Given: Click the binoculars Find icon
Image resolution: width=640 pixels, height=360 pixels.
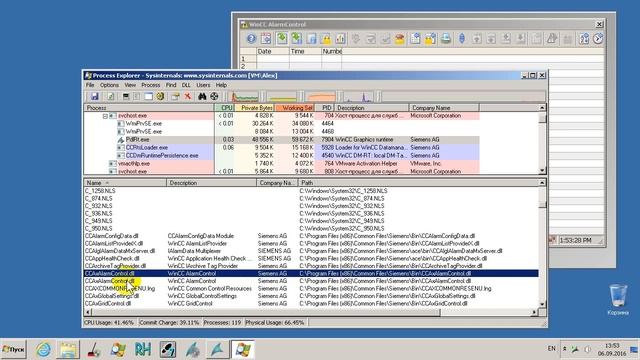Looking at the screenshot, I should (x=202, y=96).
